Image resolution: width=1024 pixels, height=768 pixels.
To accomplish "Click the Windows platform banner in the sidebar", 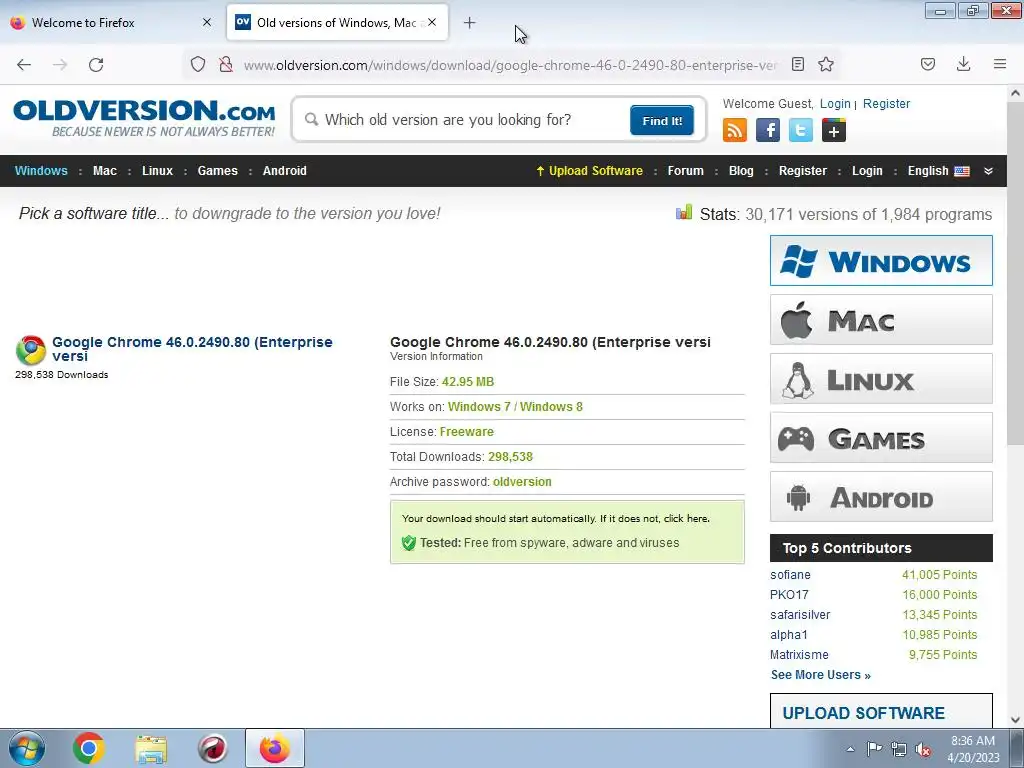I will click(881, 261).
